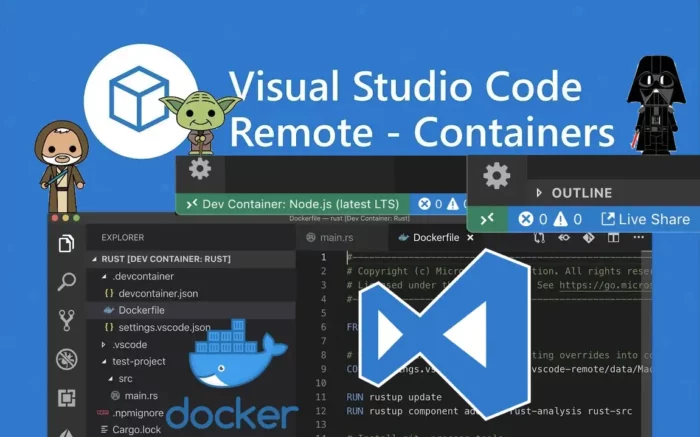This screenshot has width=700, height=437.
Task: Close the Dockerfile tab
Action: click(470, 237)
